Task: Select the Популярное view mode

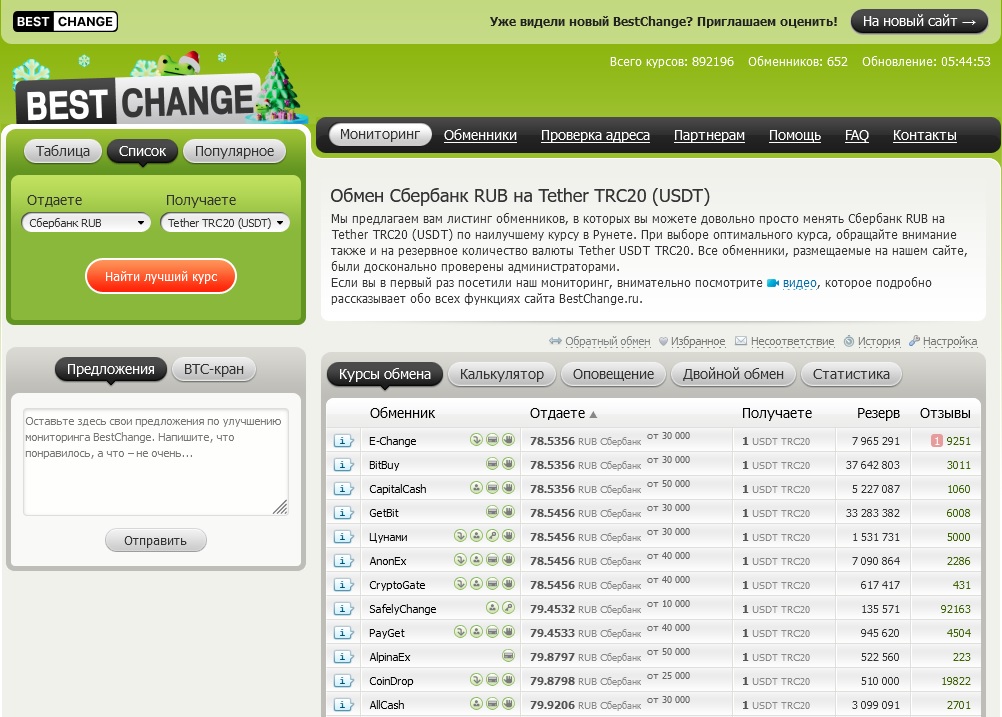Action: (234, 151)
